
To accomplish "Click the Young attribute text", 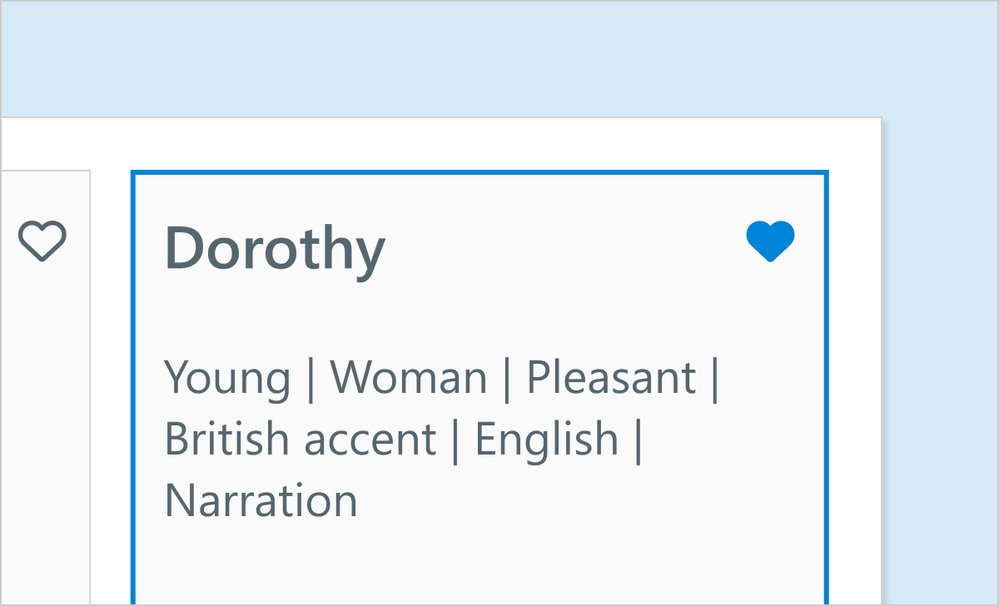I will [x=227, y=378].
